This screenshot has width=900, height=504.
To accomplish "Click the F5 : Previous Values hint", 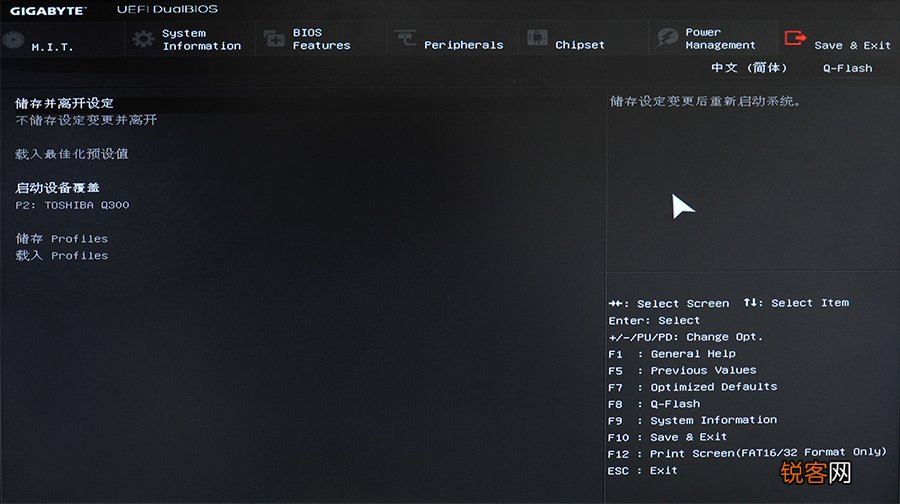I will [x=682, y=371].
